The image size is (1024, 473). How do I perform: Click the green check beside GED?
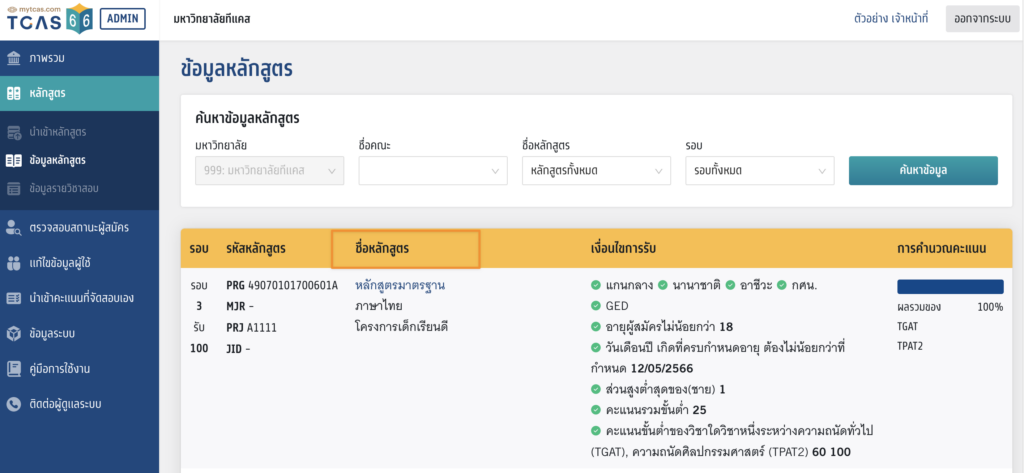[x=596, y=306]
